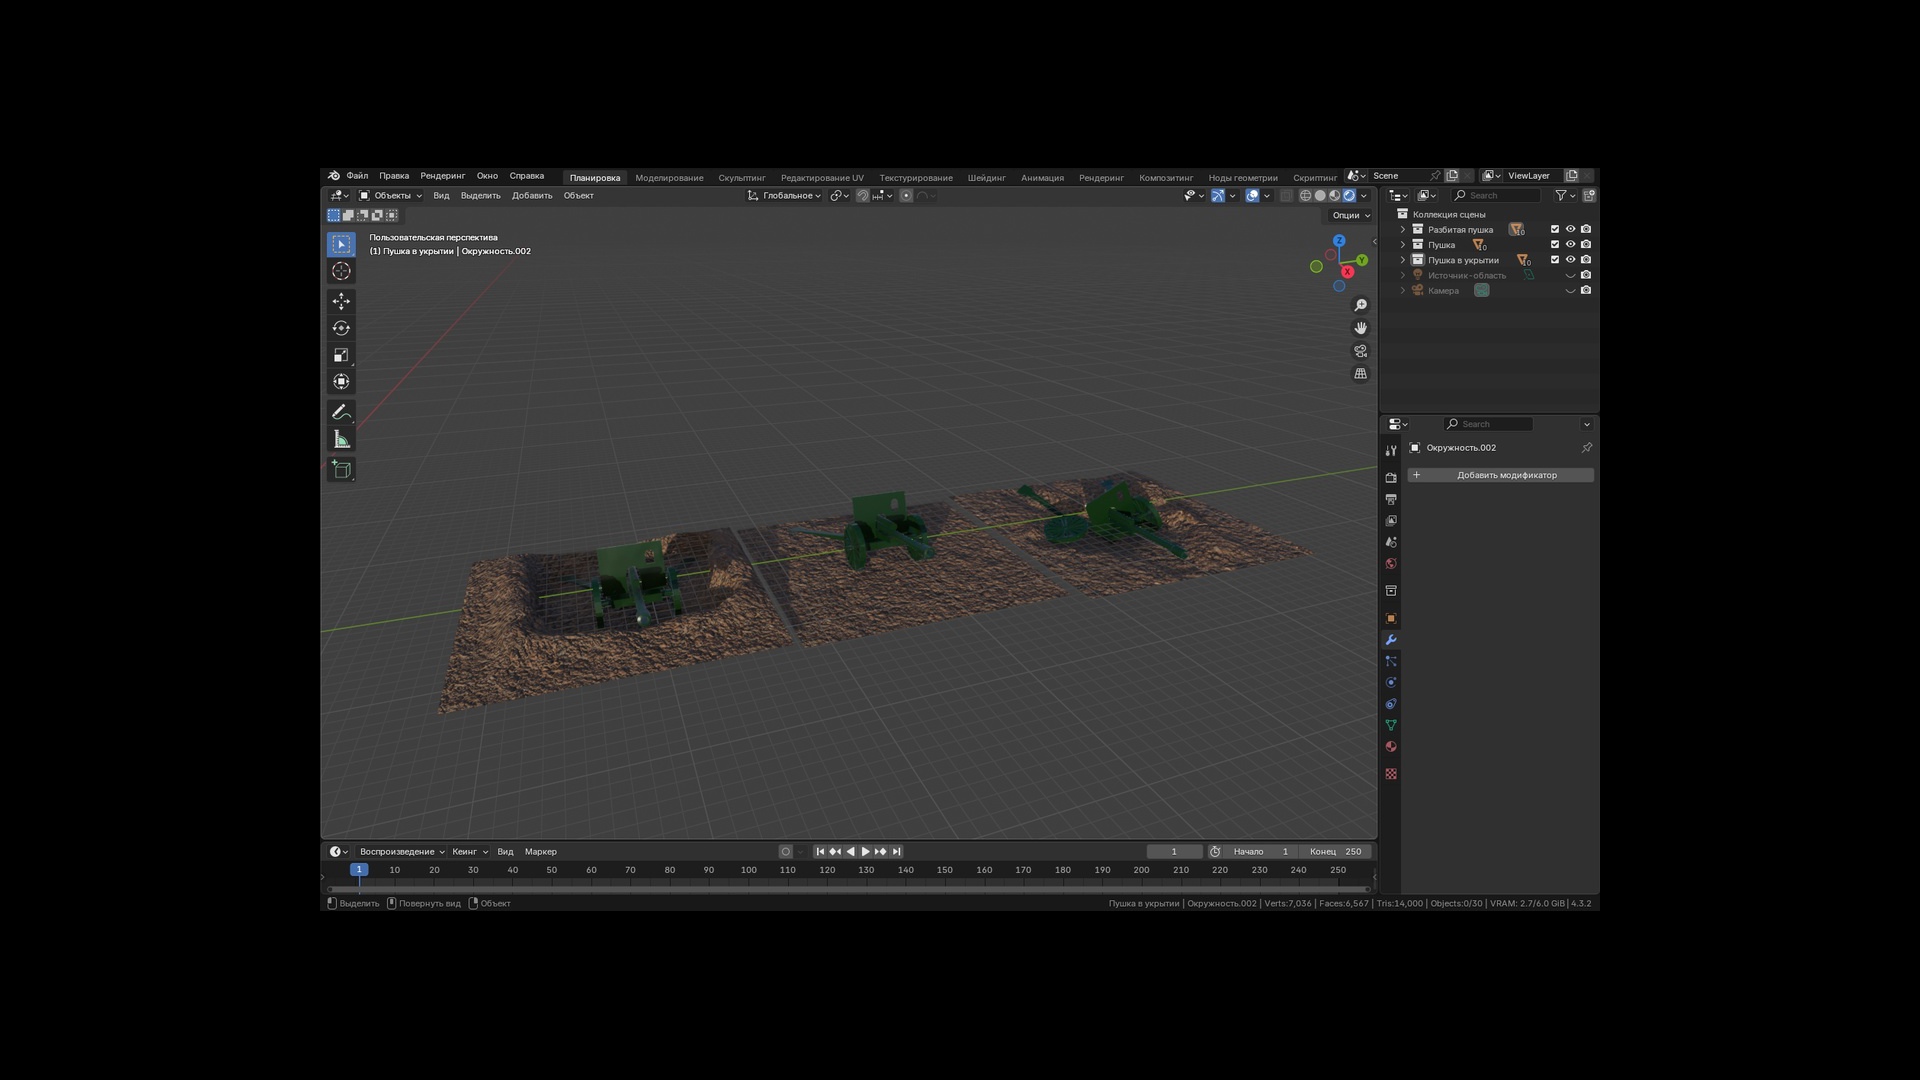
Task: Disable render for Пушка в укрытии
Action: point(1586,260)
